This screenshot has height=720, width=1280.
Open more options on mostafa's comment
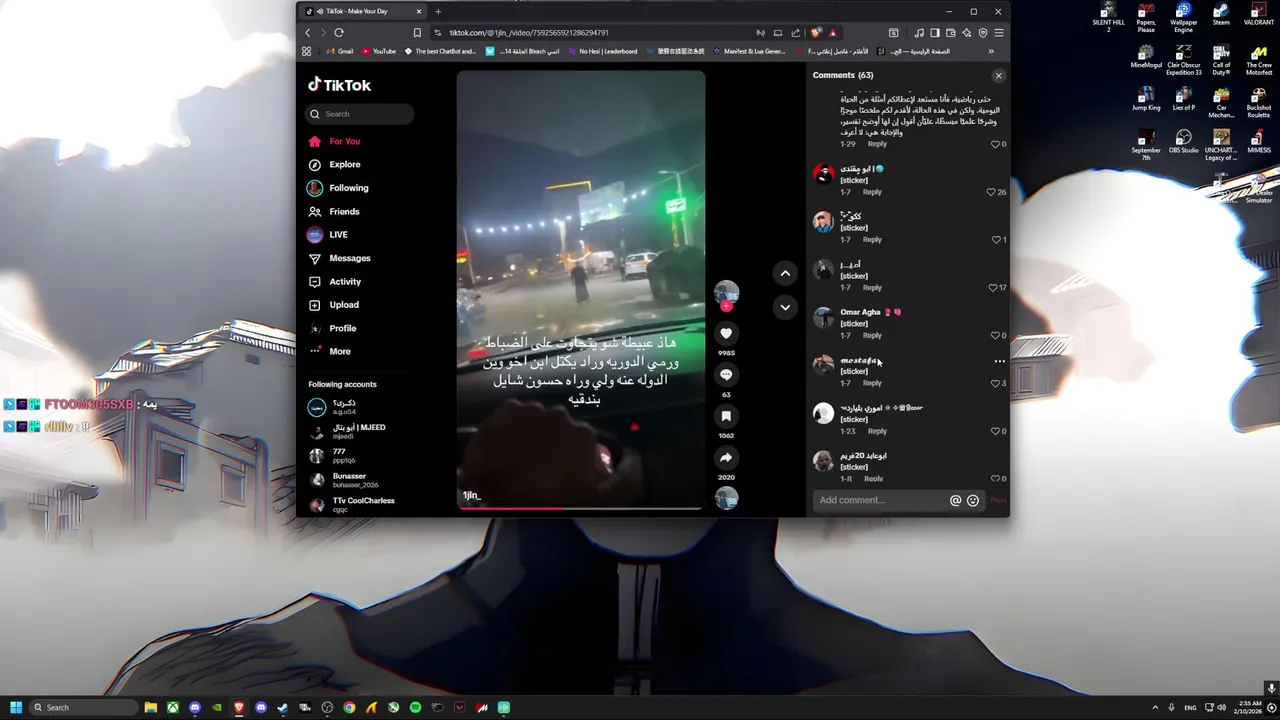[x=999, y=361]
